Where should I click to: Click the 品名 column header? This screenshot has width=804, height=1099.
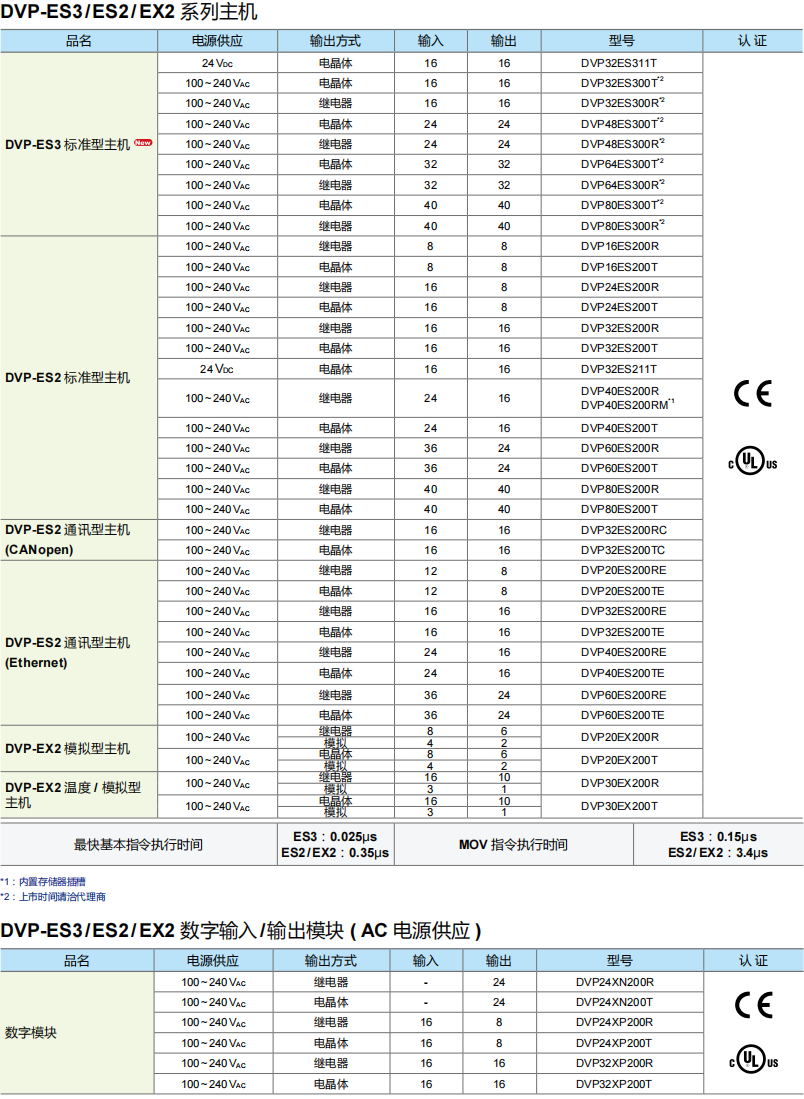79,41
